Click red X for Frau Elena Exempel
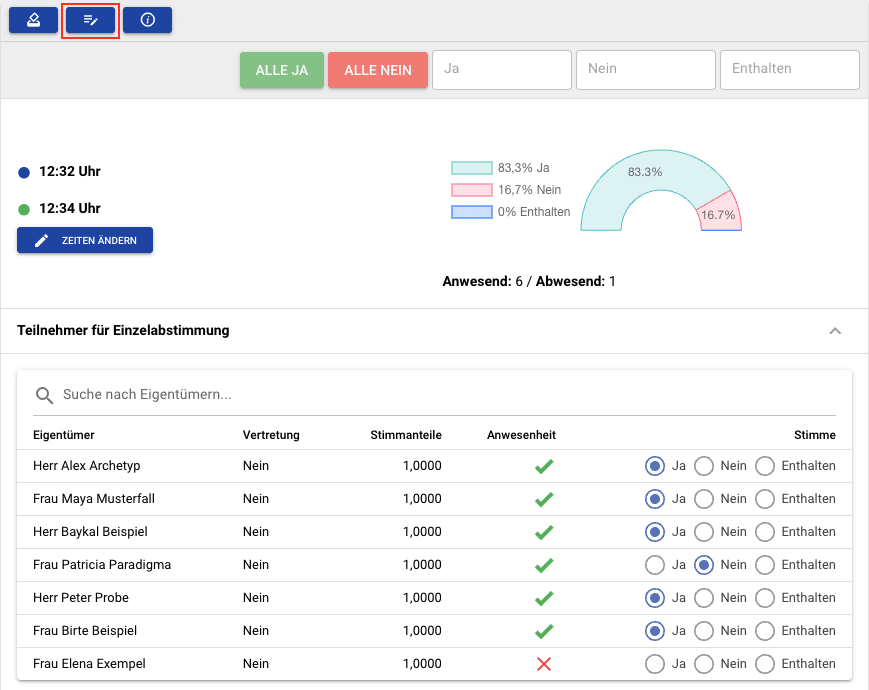This screenshot has height=690, width=869. pyautogui.click(x=544, y=664)
